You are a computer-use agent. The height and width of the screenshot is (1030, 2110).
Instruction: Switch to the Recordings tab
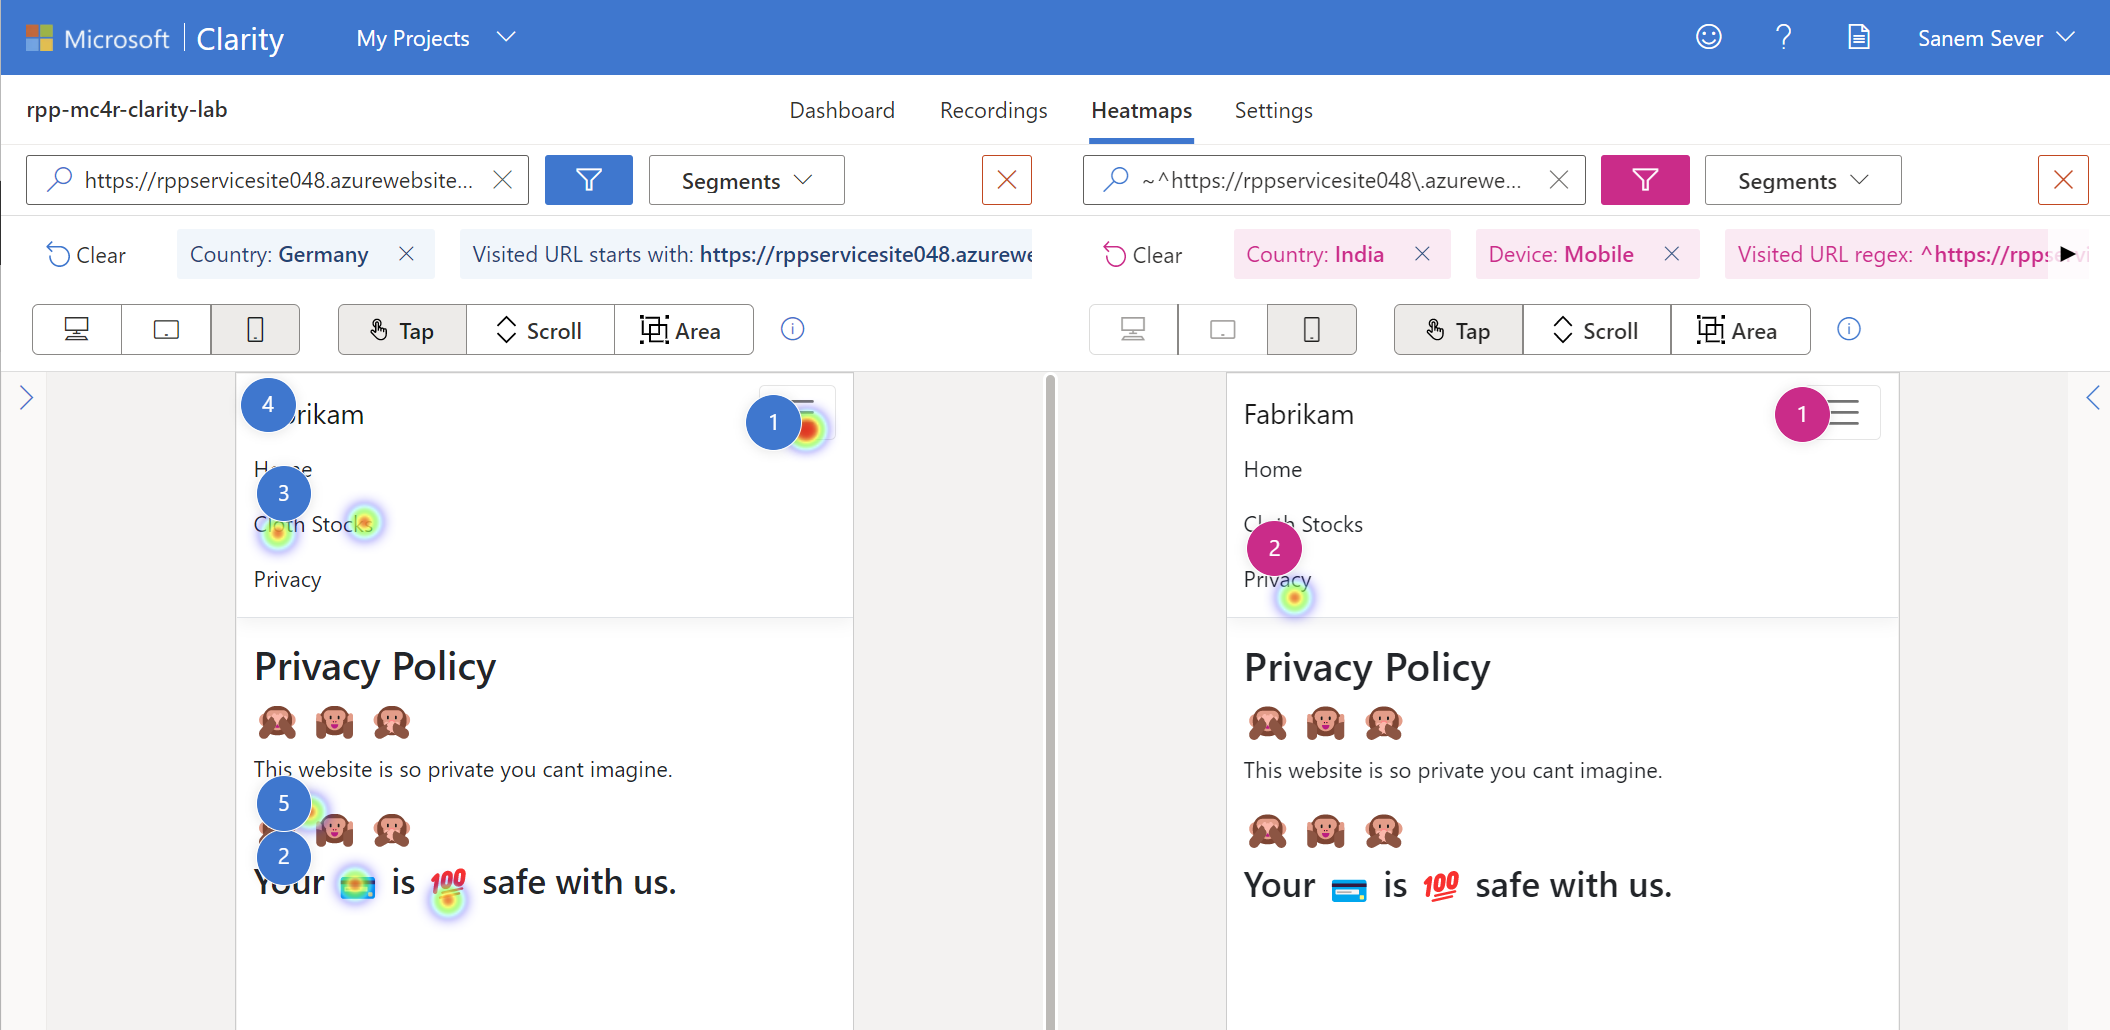point(993,110)
